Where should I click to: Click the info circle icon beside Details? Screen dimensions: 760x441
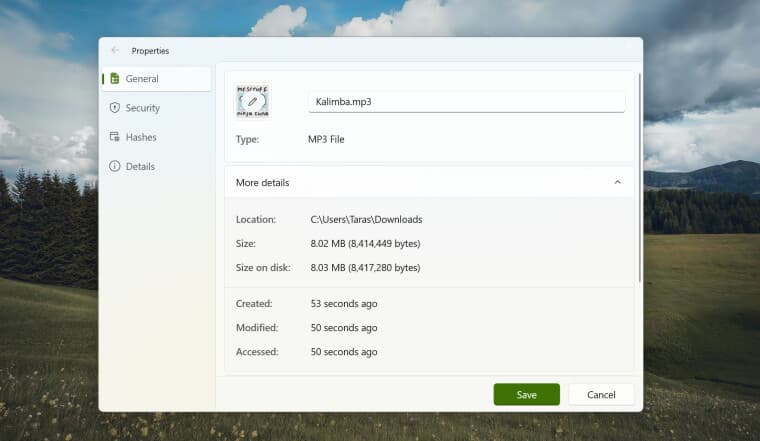pyautogui.click(x=115, y=166)
